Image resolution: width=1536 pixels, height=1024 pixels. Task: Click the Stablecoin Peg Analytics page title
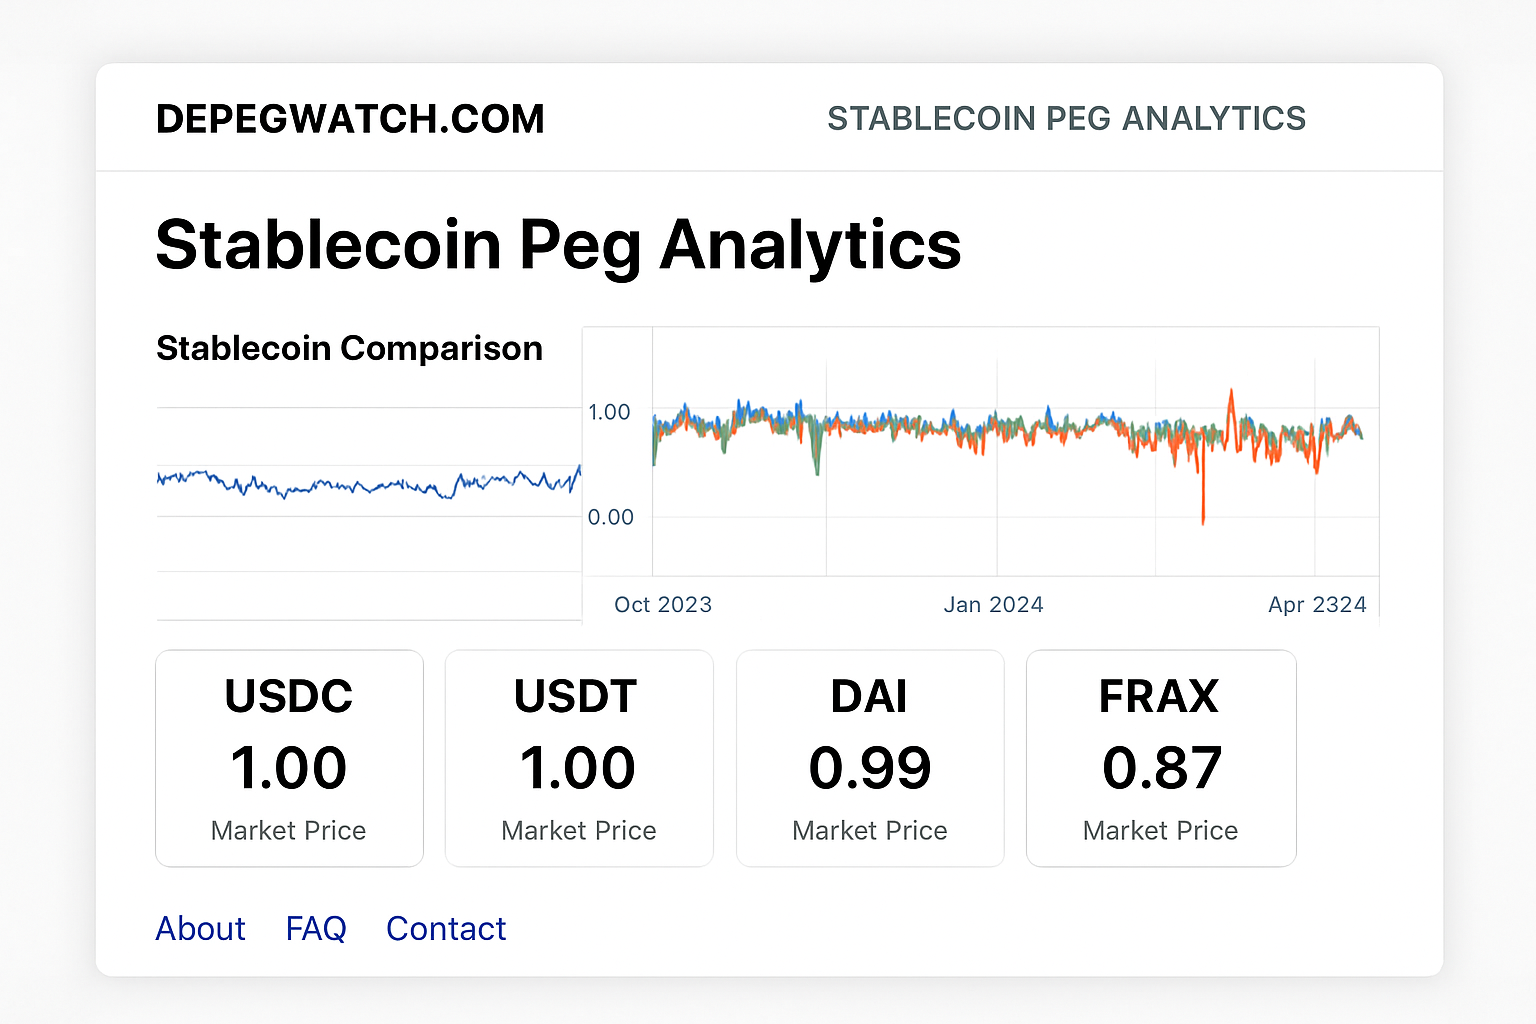tap(557, 244)
